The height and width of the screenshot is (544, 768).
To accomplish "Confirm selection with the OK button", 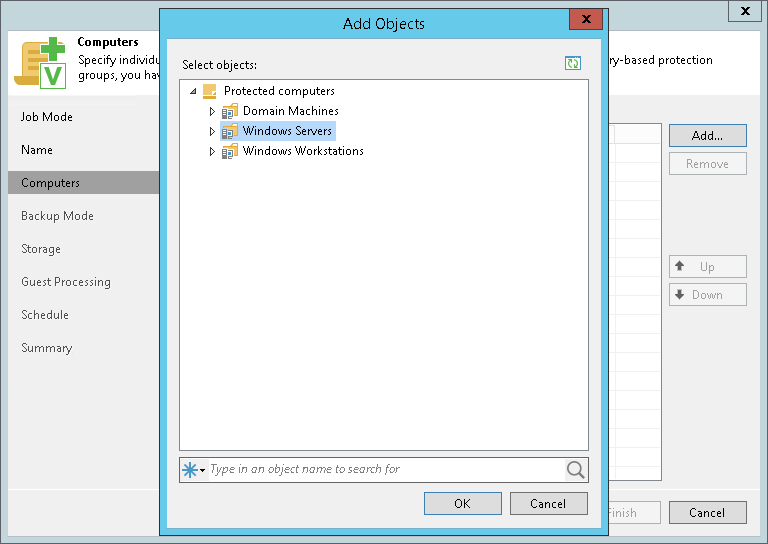I will point(463,503).
